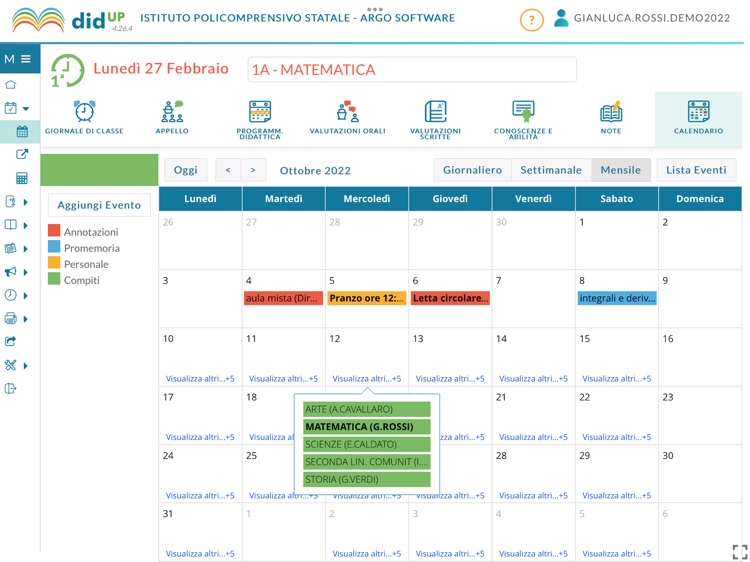Click the sidebar clock icon
Screen dimensions: 750x562
[11, 295]
